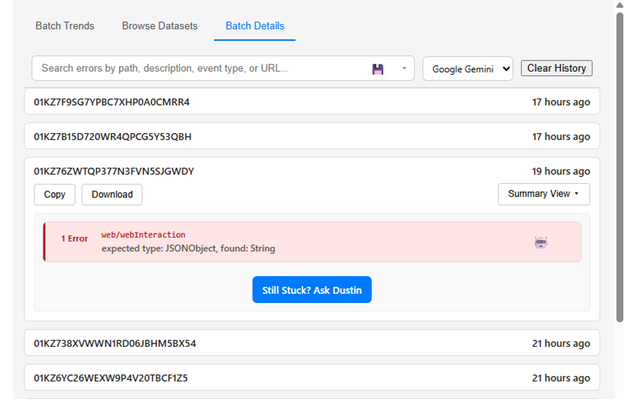Expand batch 01KZ7B15D720WR4QPCG5Y53QBH row
This screenshot has width=640, height=400.
click(312, 136)
